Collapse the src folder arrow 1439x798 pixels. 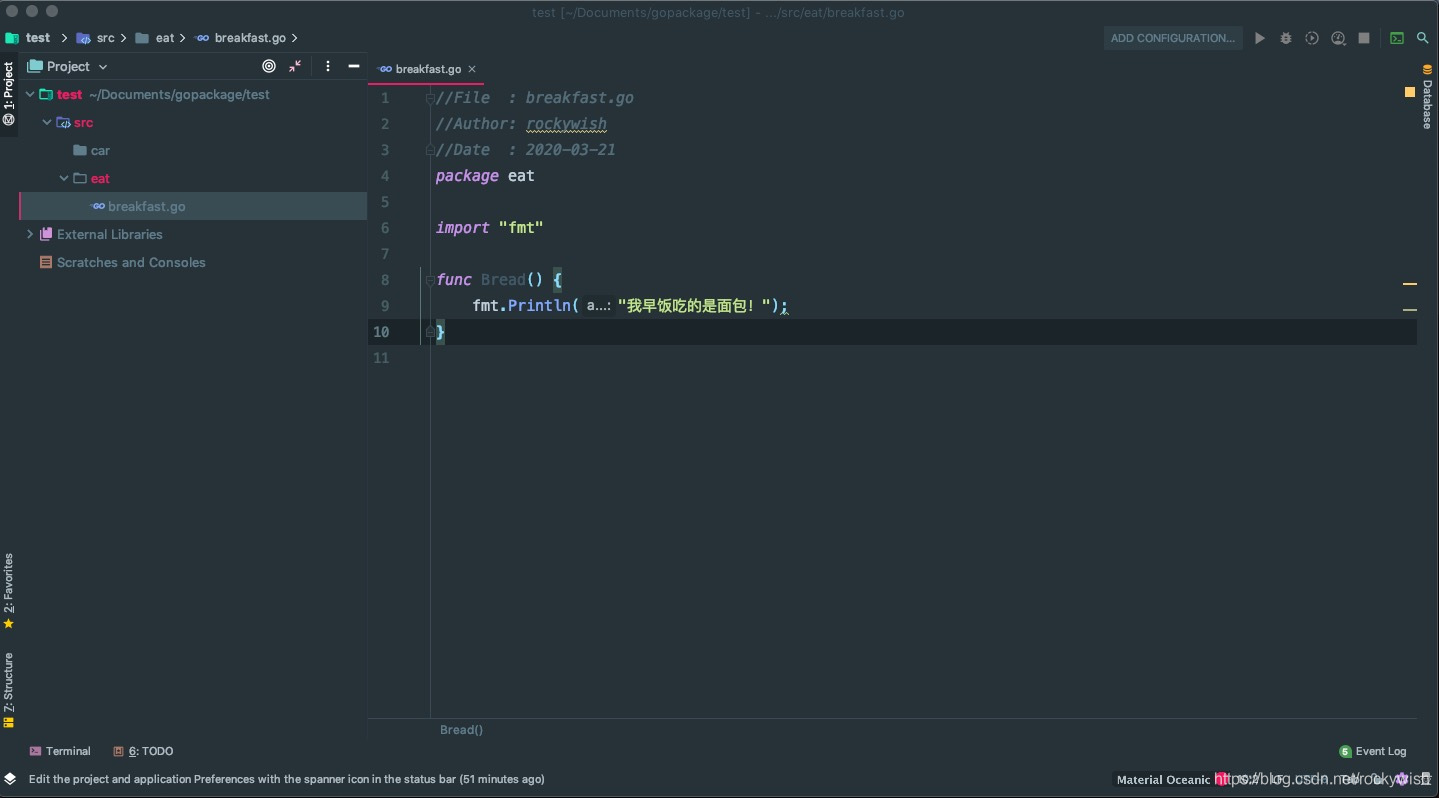[47, 122]
